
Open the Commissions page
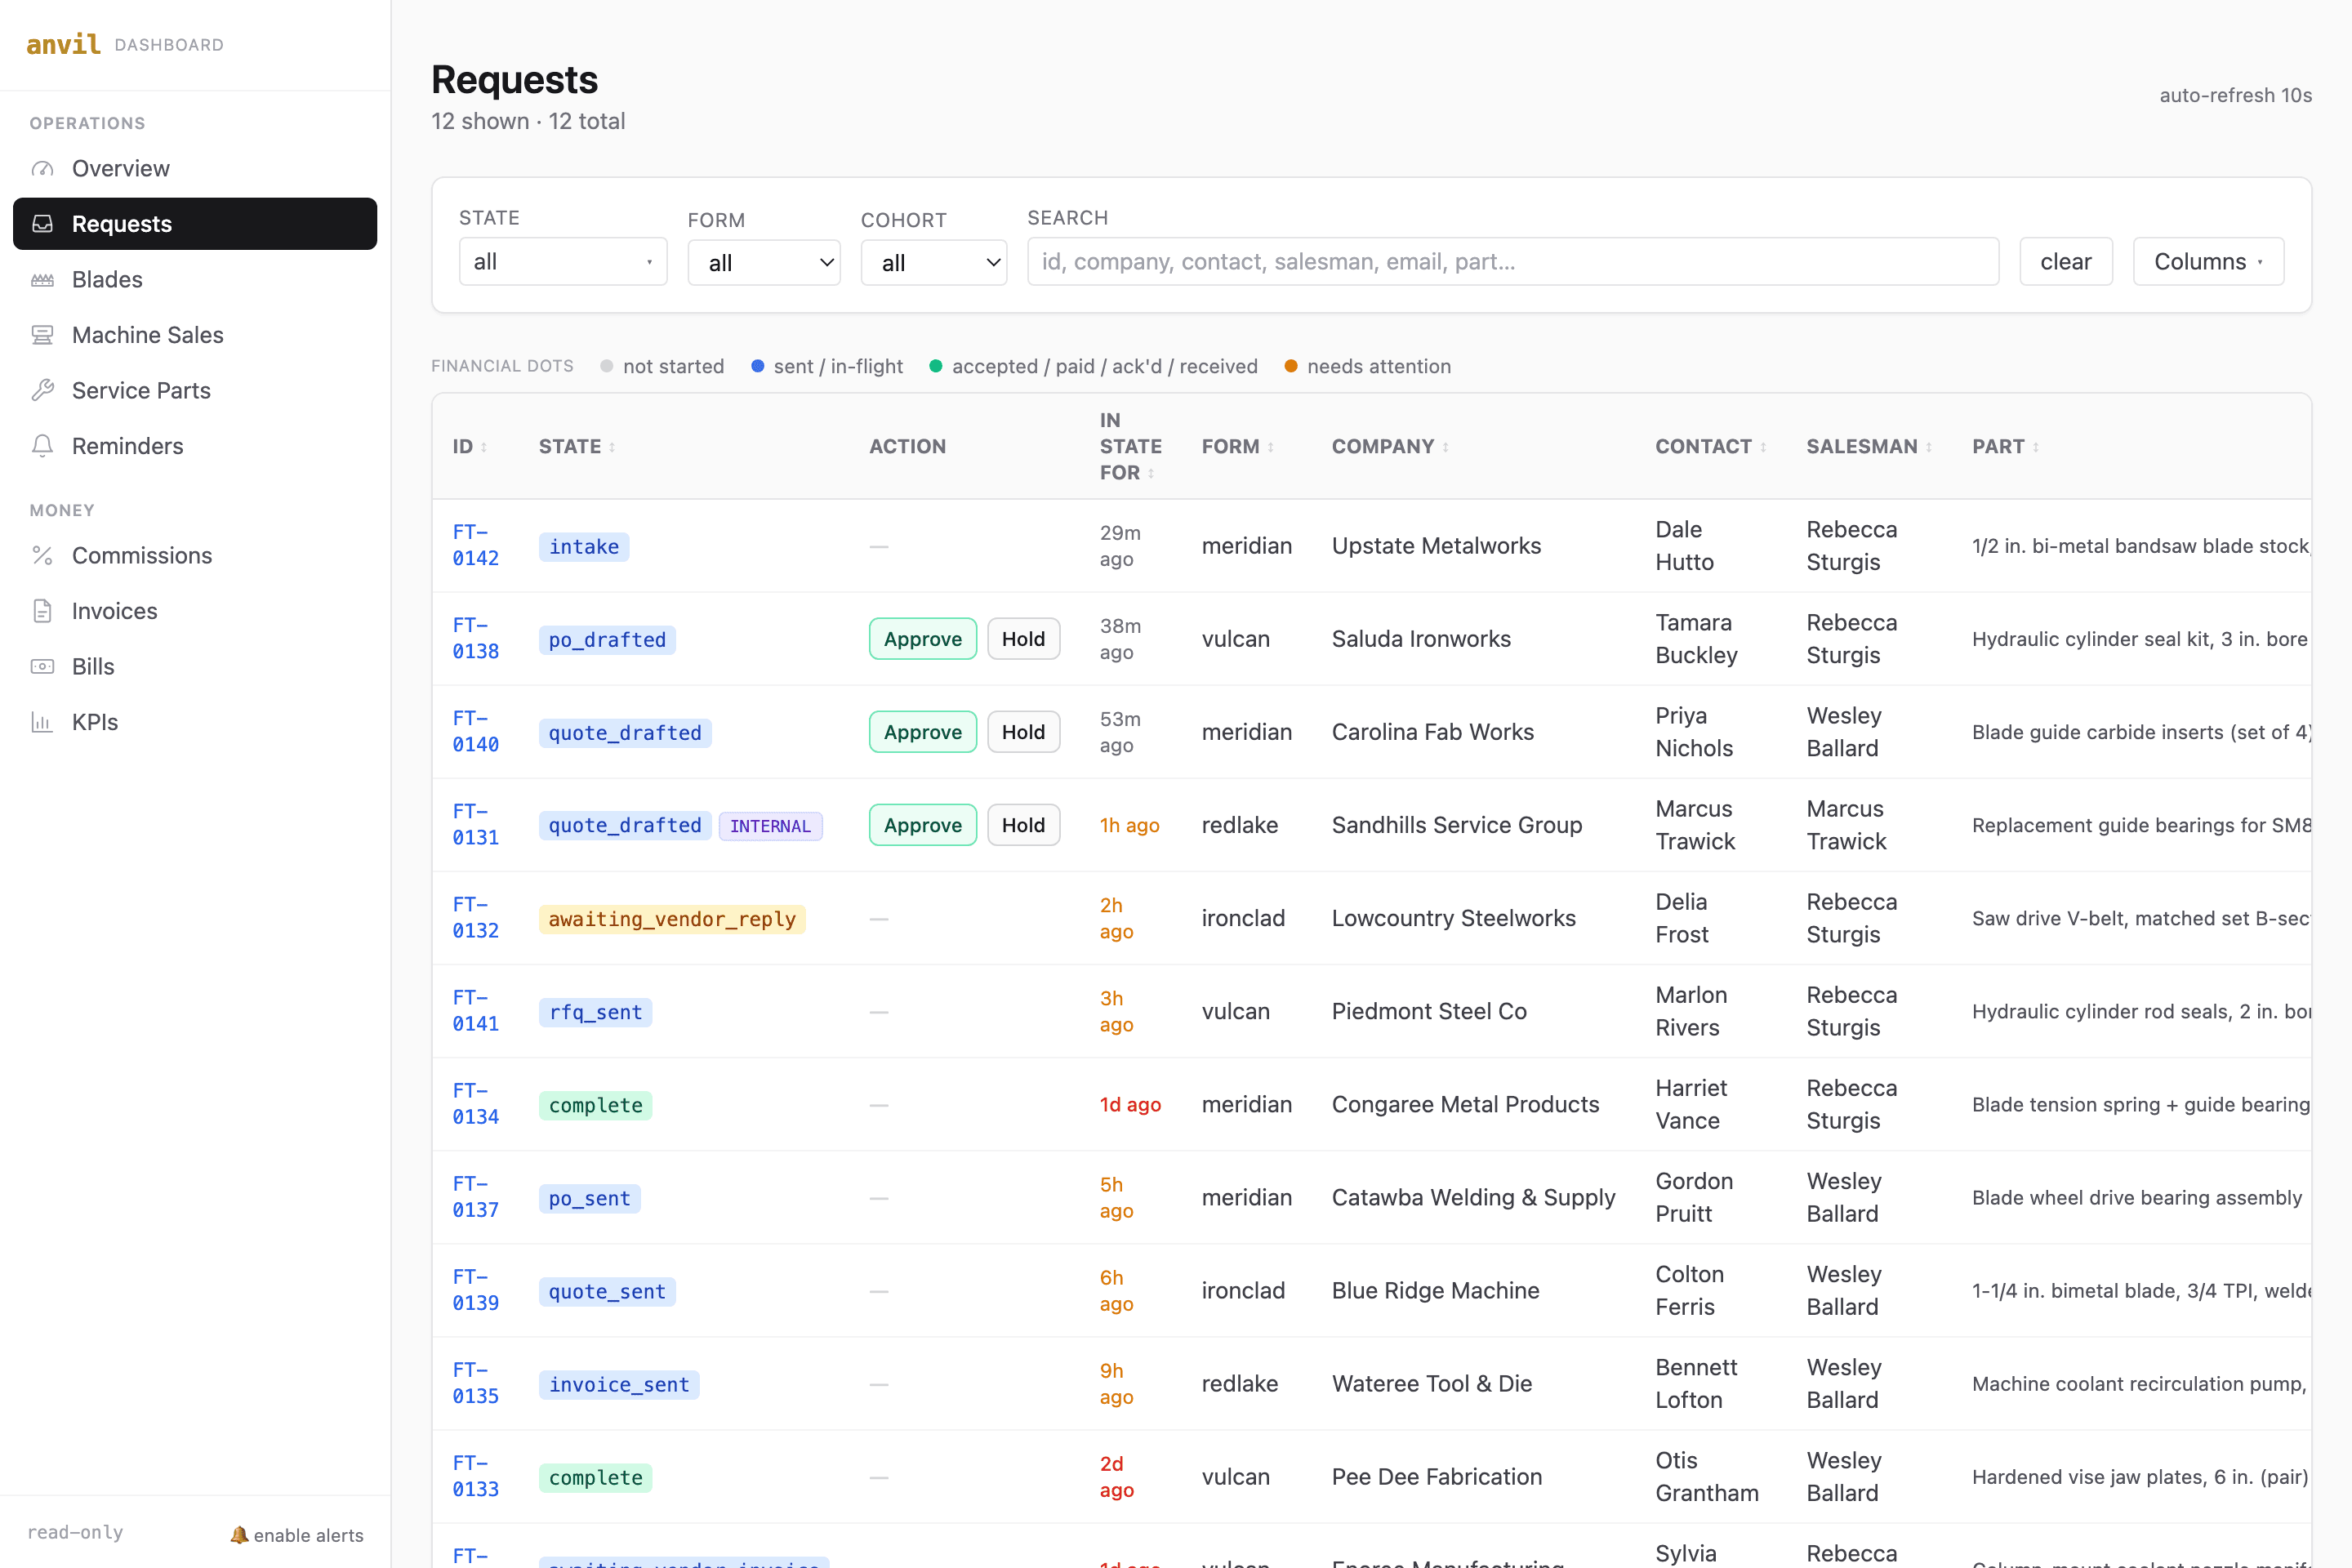point(195,555)
